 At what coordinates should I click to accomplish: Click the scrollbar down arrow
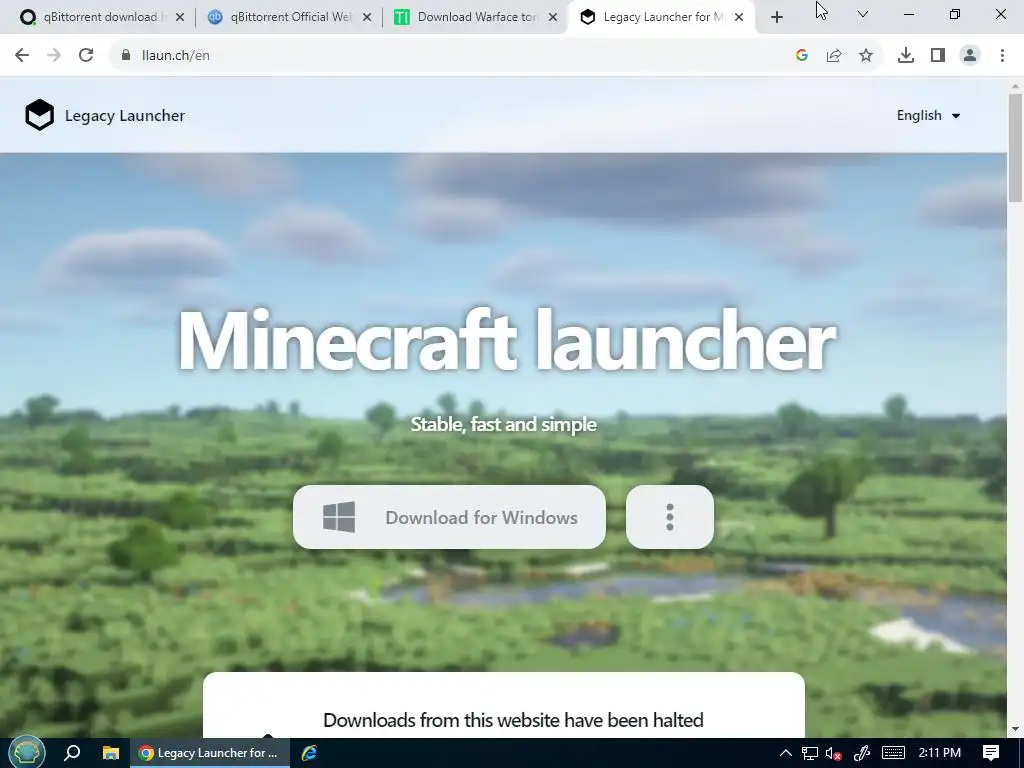point(1015,729)
